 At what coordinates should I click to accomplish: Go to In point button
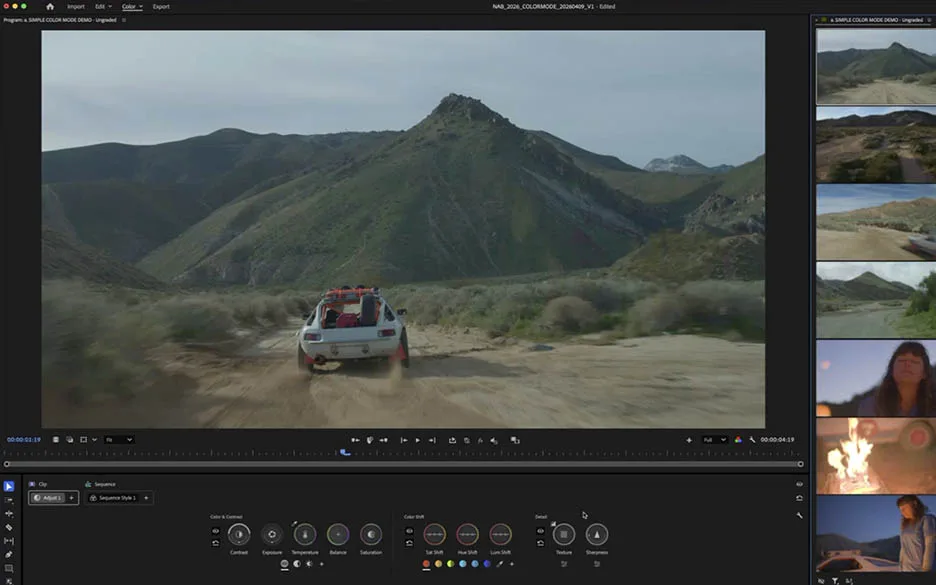coord(404,440)
